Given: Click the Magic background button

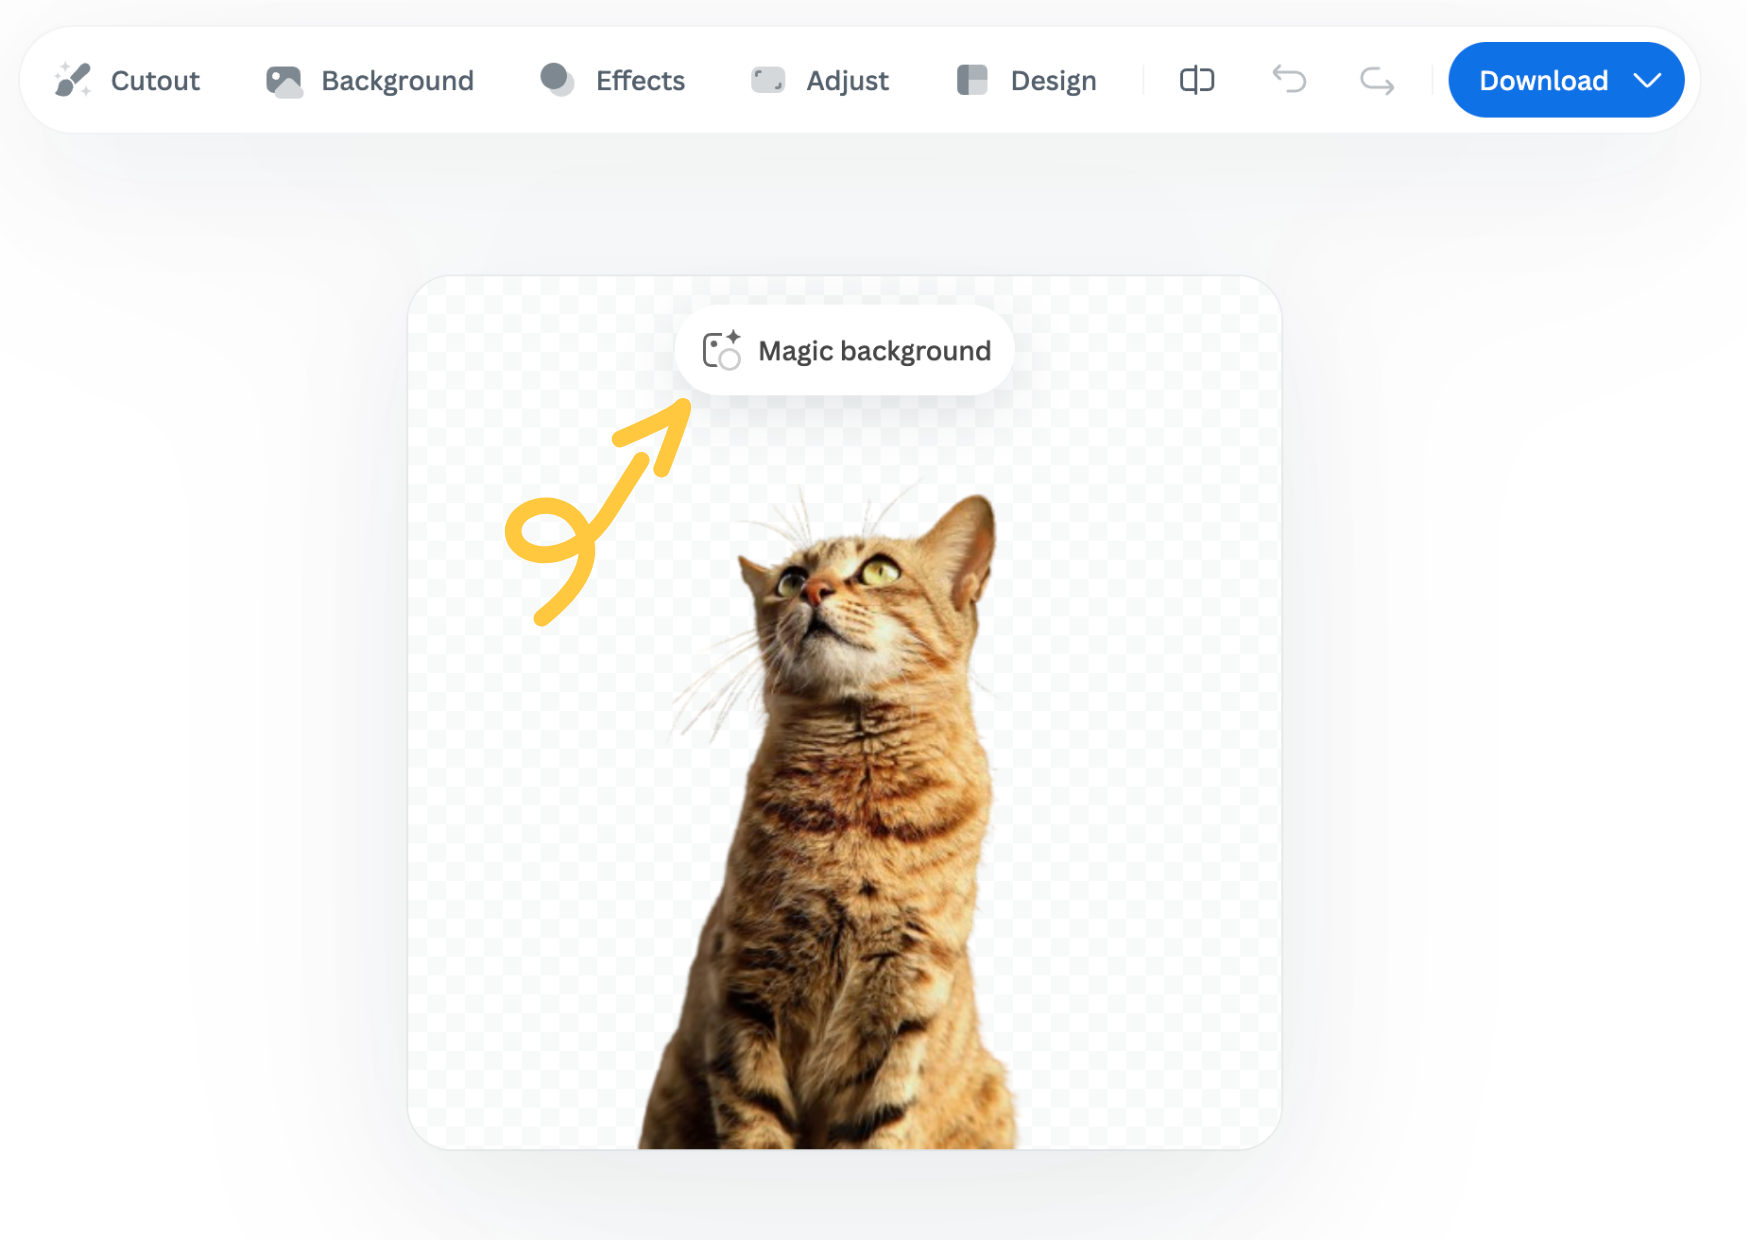Looking at the screenshot, I should (845, 351).
